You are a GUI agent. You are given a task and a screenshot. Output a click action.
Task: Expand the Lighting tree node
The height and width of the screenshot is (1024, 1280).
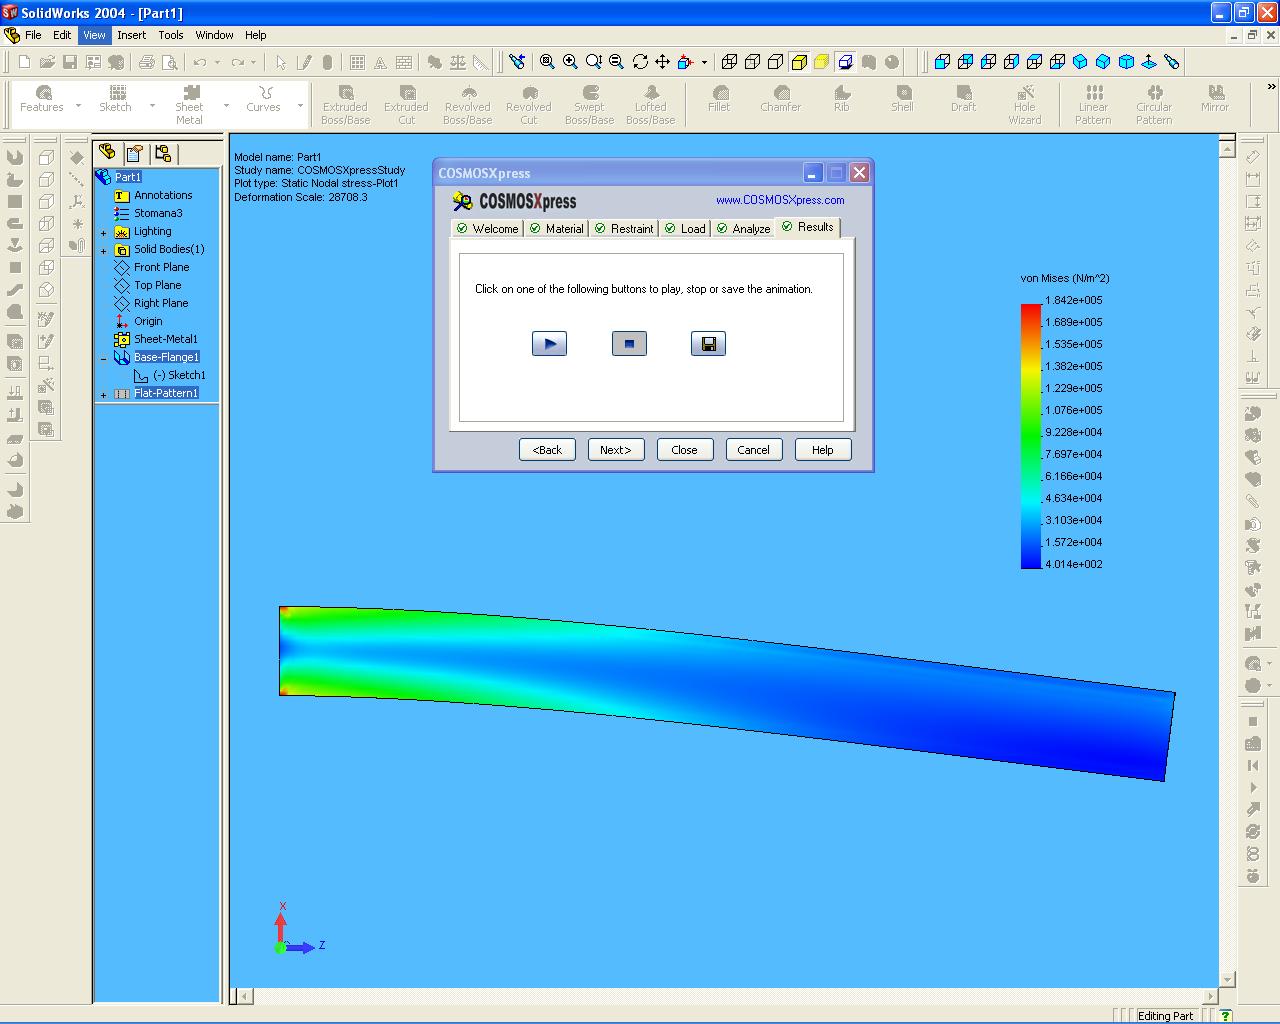tap(104, 232)
